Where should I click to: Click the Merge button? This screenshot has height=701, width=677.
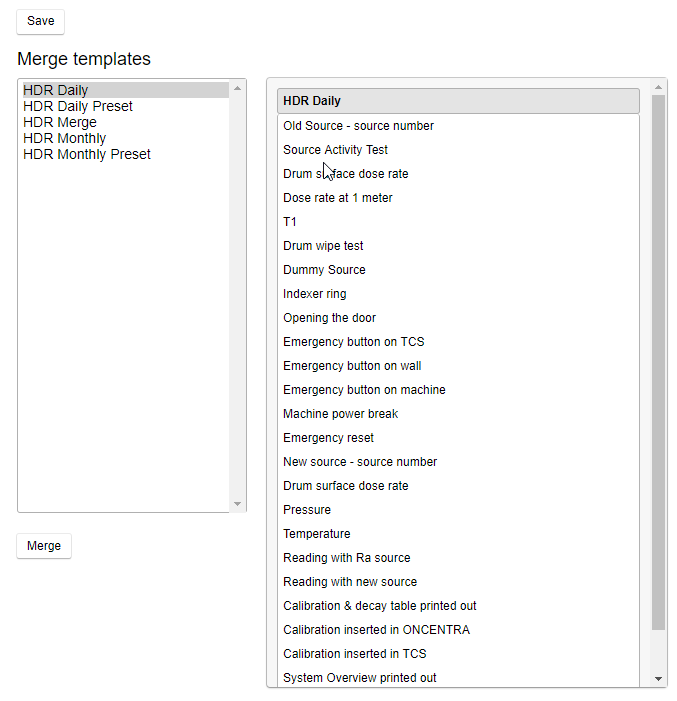click(44, 545)
